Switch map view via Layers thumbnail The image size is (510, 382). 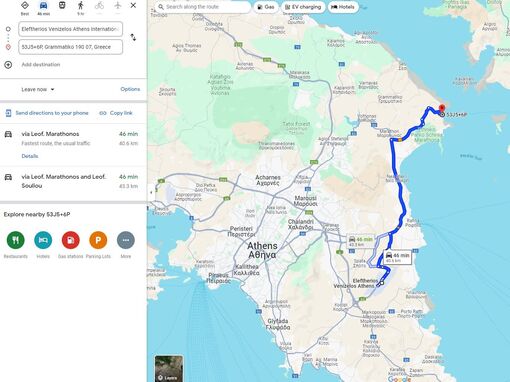[169, 369]
